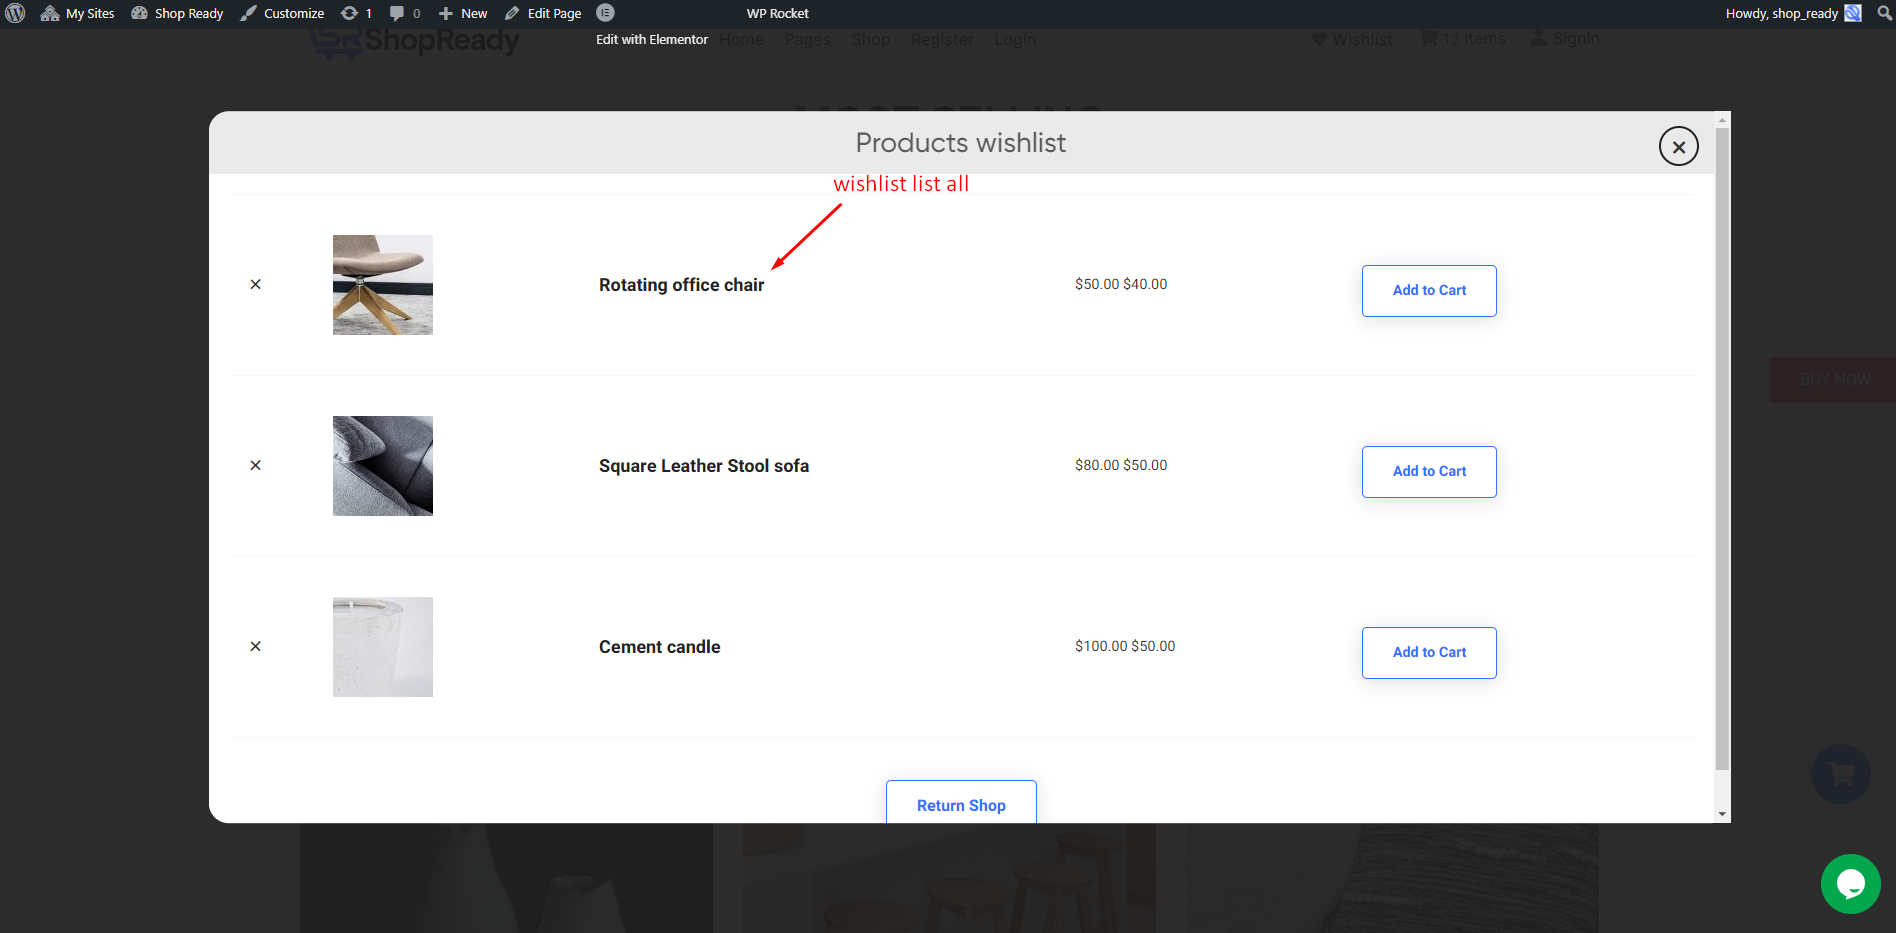Click the updates icon in admin bar
The image size is (1896, 933).
356,13
